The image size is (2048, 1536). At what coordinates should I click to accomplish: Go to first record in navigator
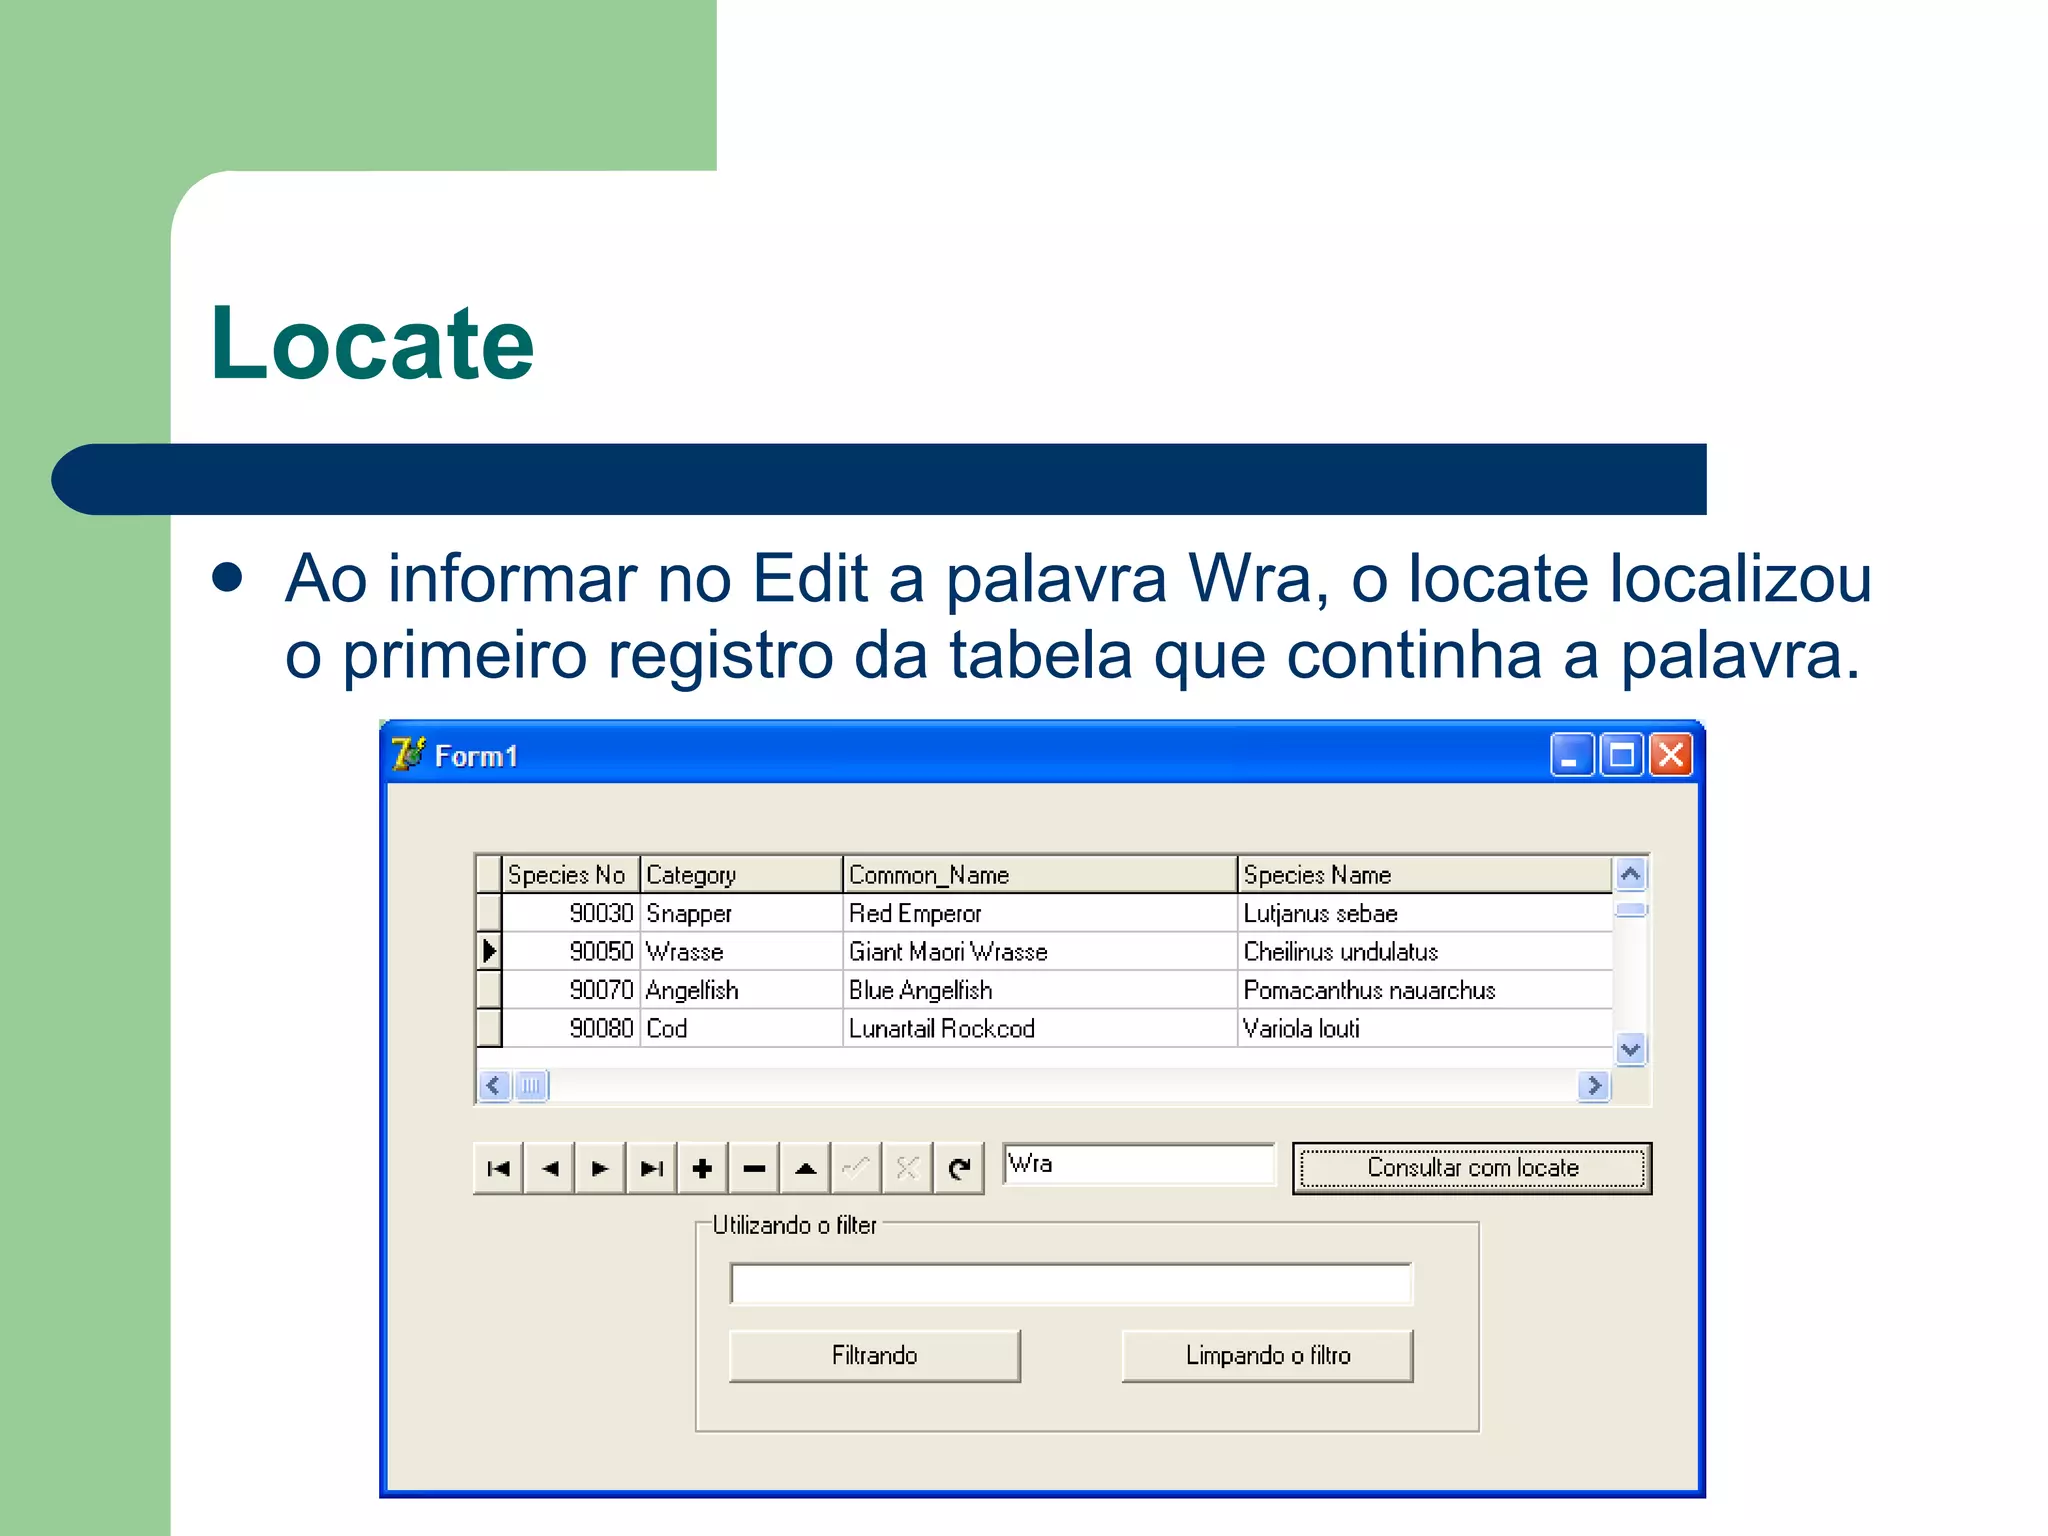pyautogui.click(x=498, y=1168)
